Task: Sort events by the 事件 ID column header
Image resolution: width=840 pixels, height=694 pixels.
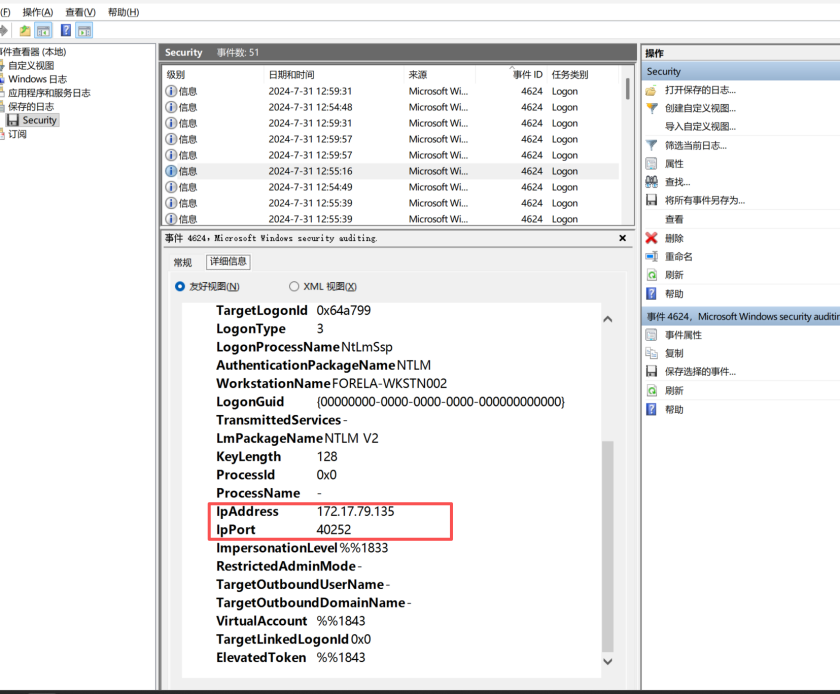Action: [527, 74]
